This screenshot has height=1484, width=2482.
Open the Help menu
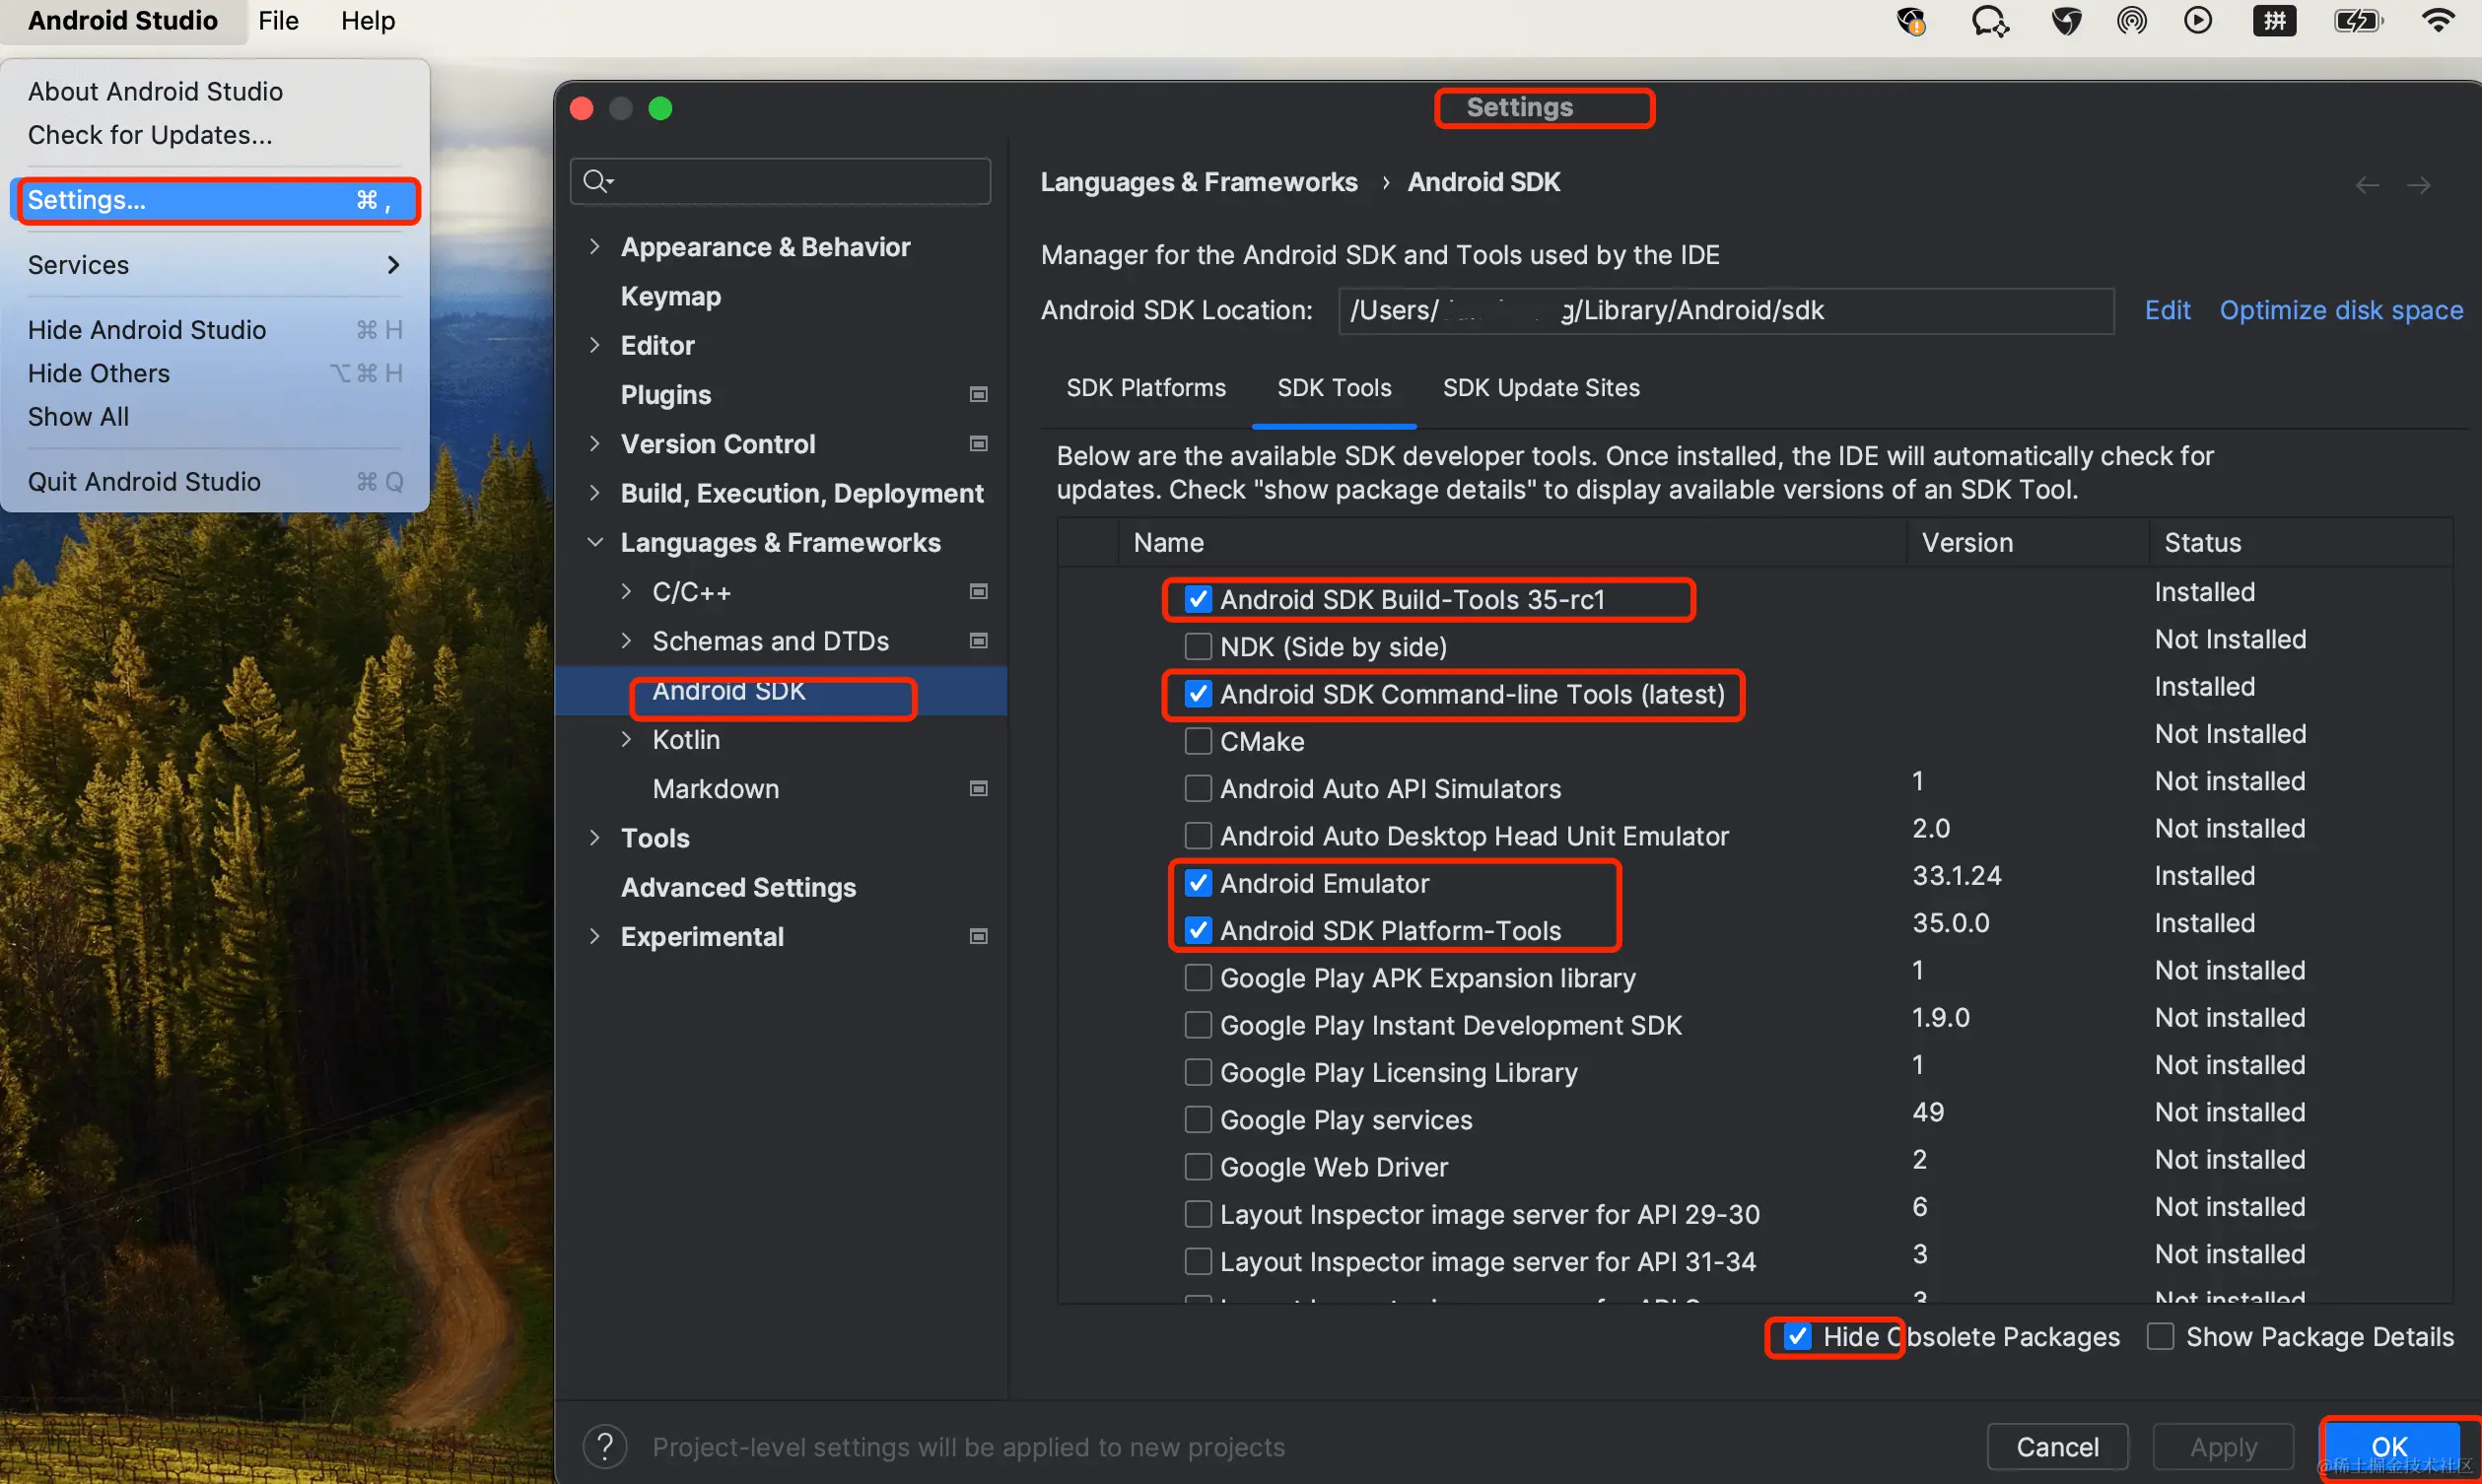(x=367, y=20)
